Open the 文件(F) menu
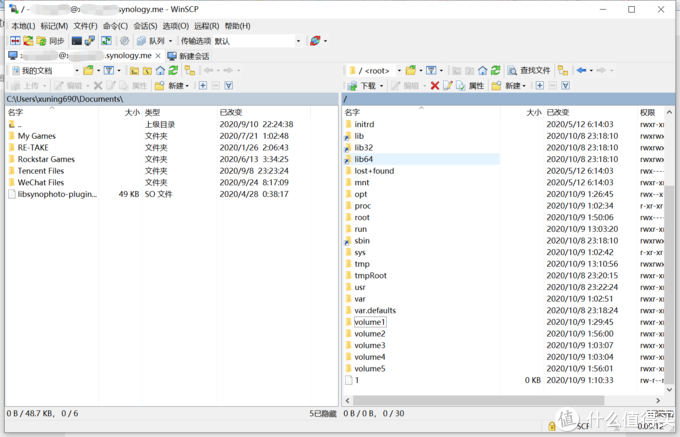 (x=85, y=26)
